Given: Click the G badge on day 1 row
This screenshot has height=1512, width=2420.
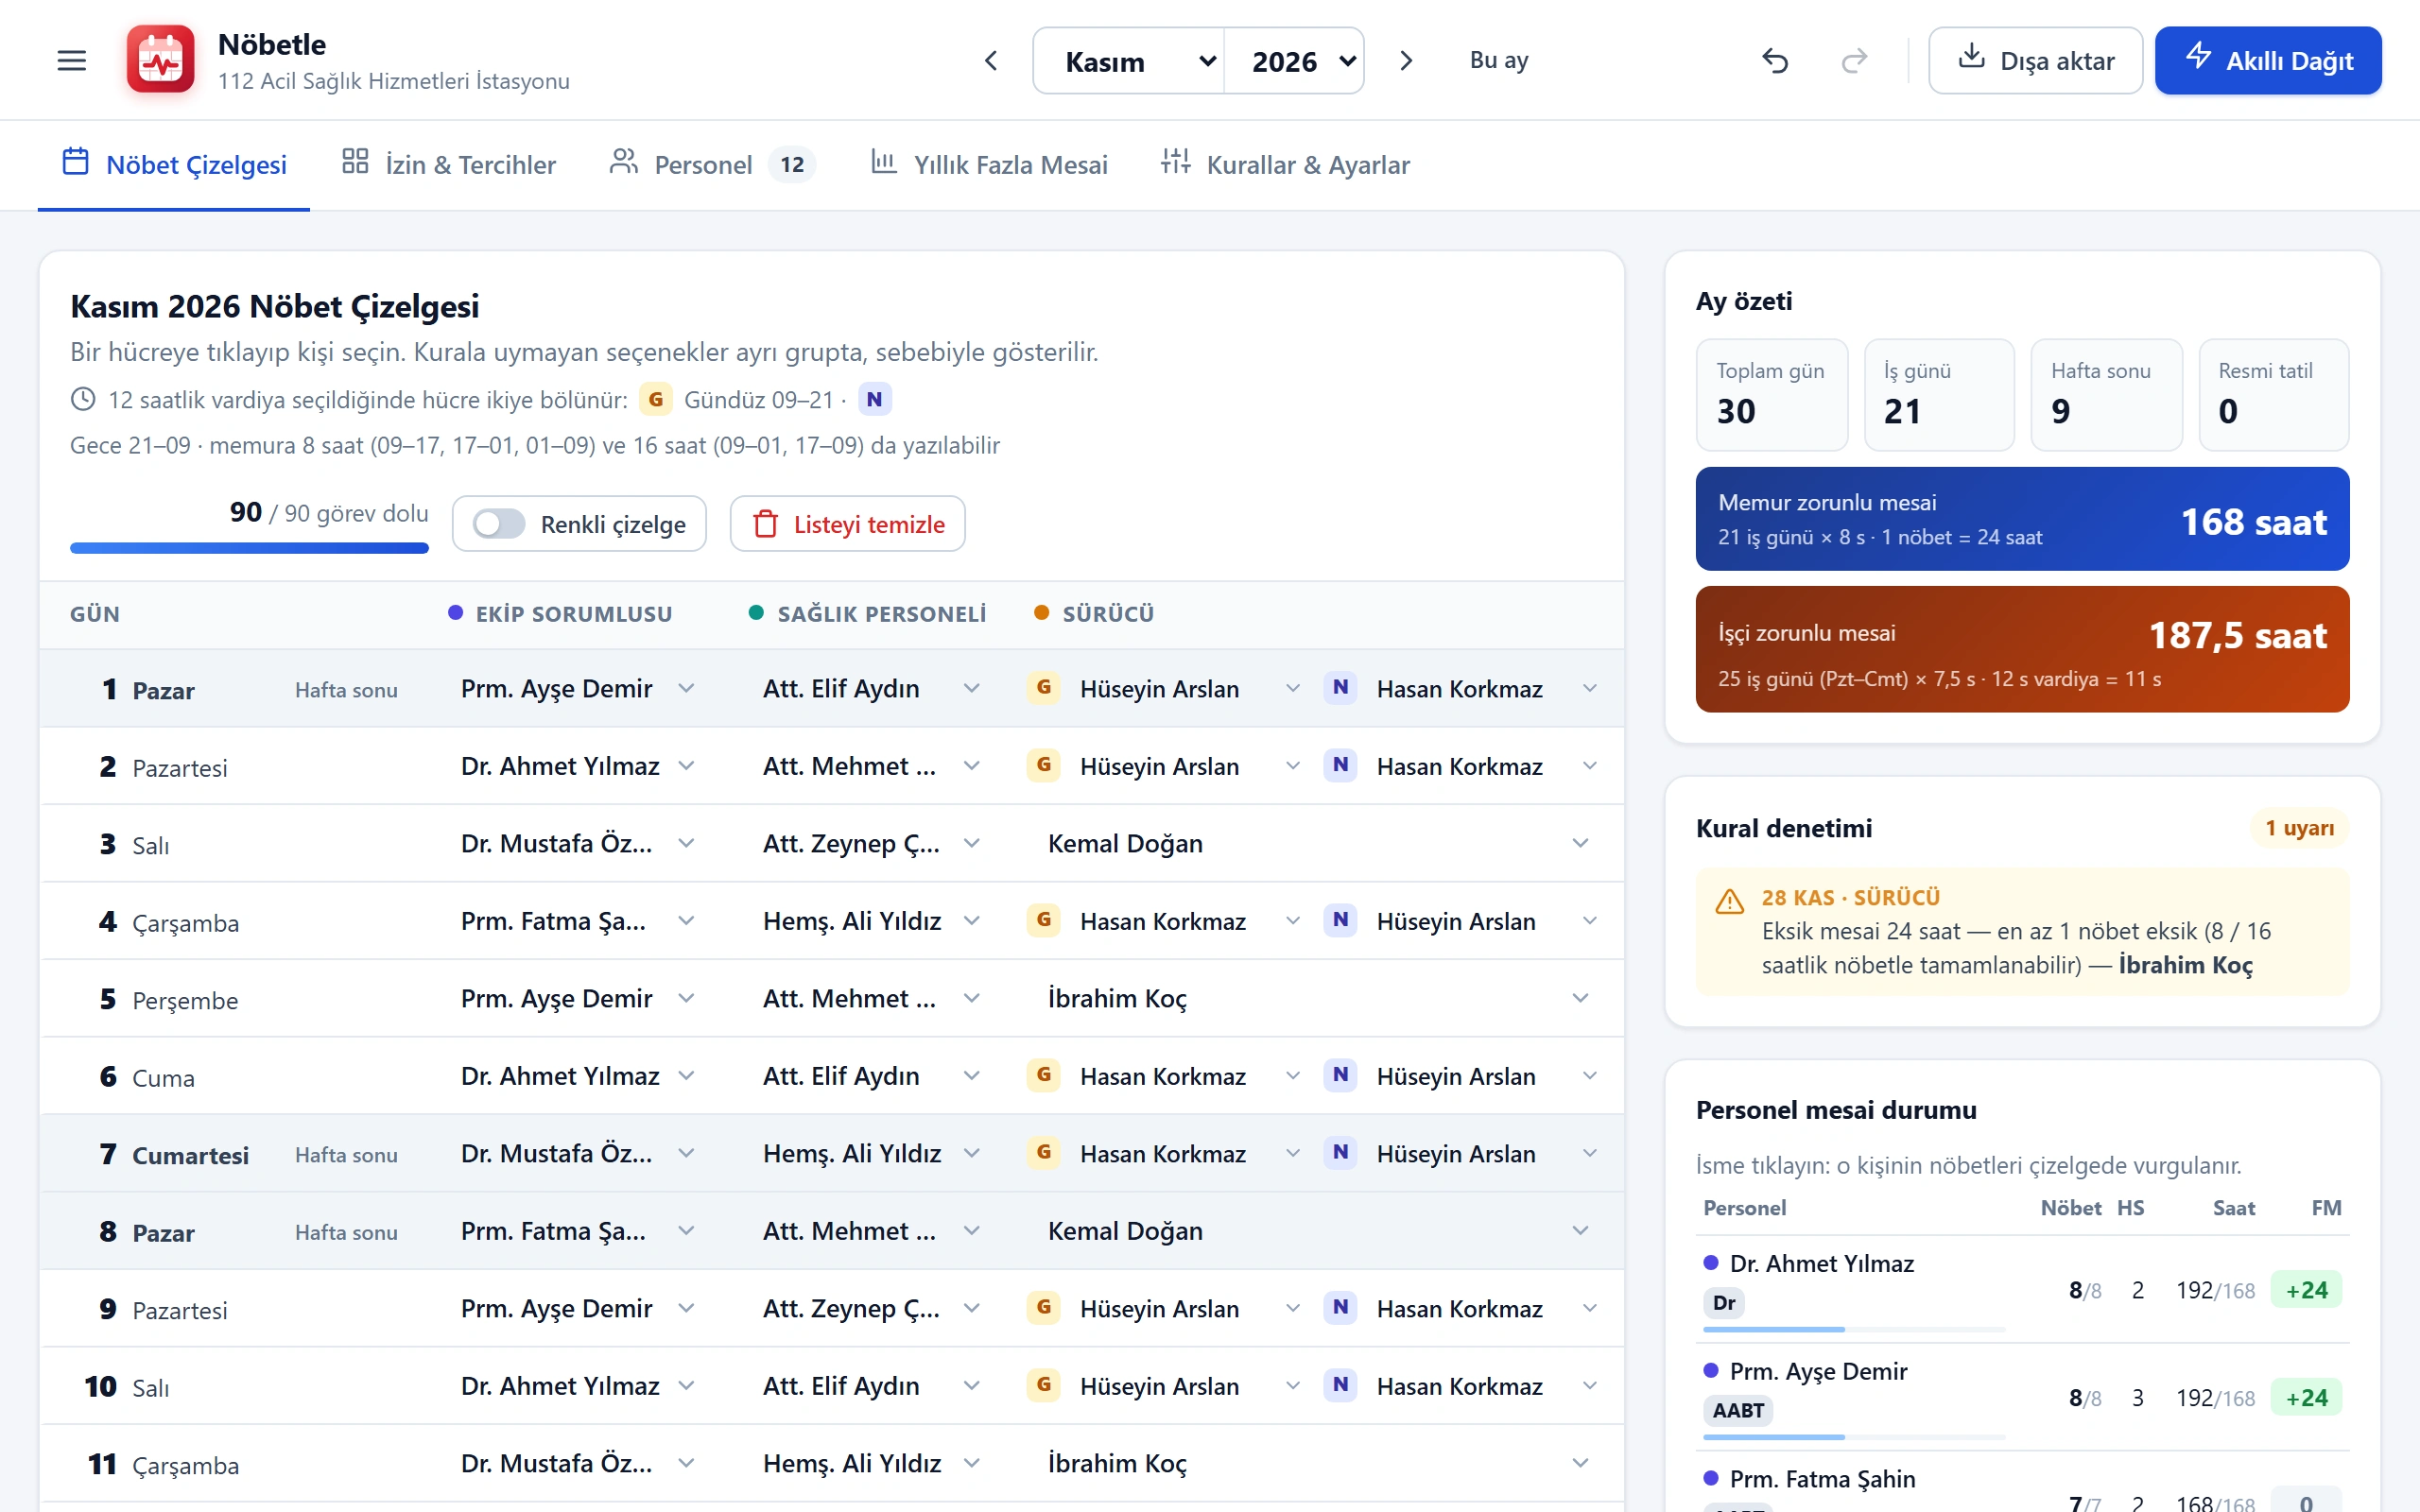Looking at the screenshot, I should tap(1044, 688).
